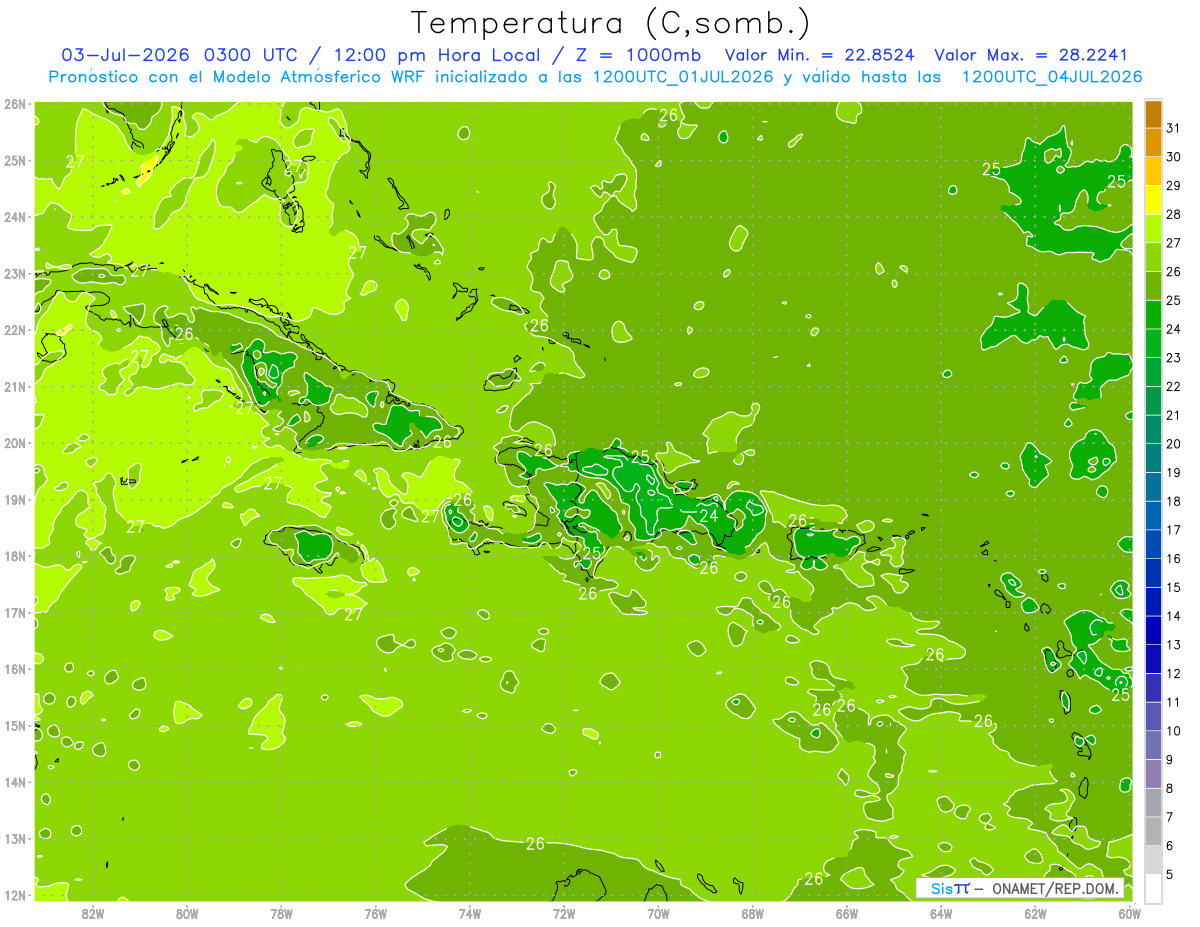
Task: Click the "20" legend value
Action: [x=1173, y=444]
